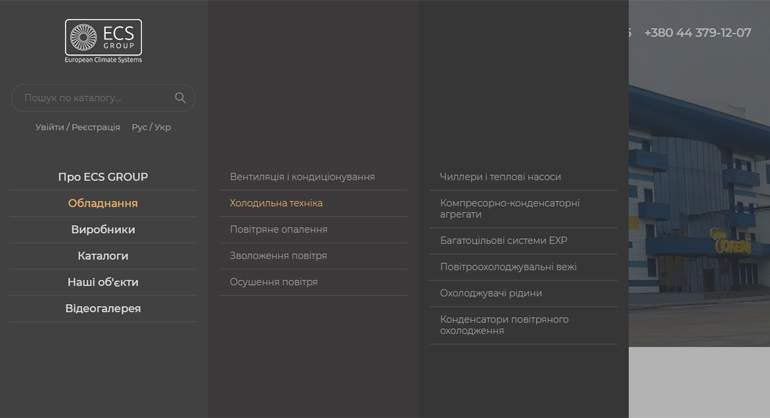Click the search magnifier icon

point(180,98)
